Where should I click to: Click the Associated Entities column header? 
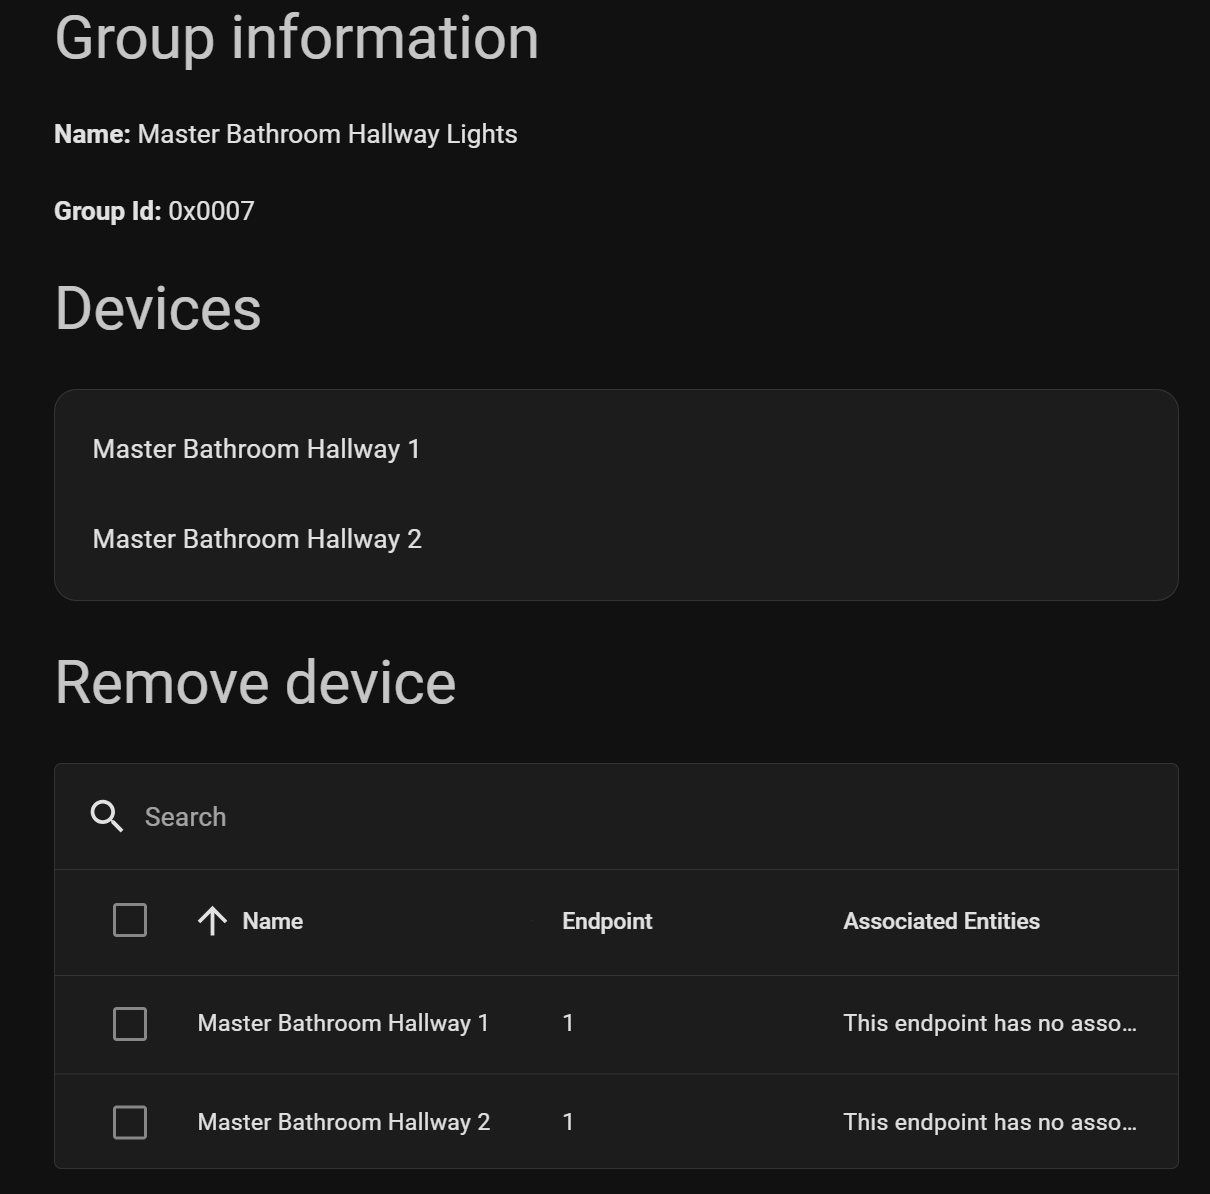[941, 921]
